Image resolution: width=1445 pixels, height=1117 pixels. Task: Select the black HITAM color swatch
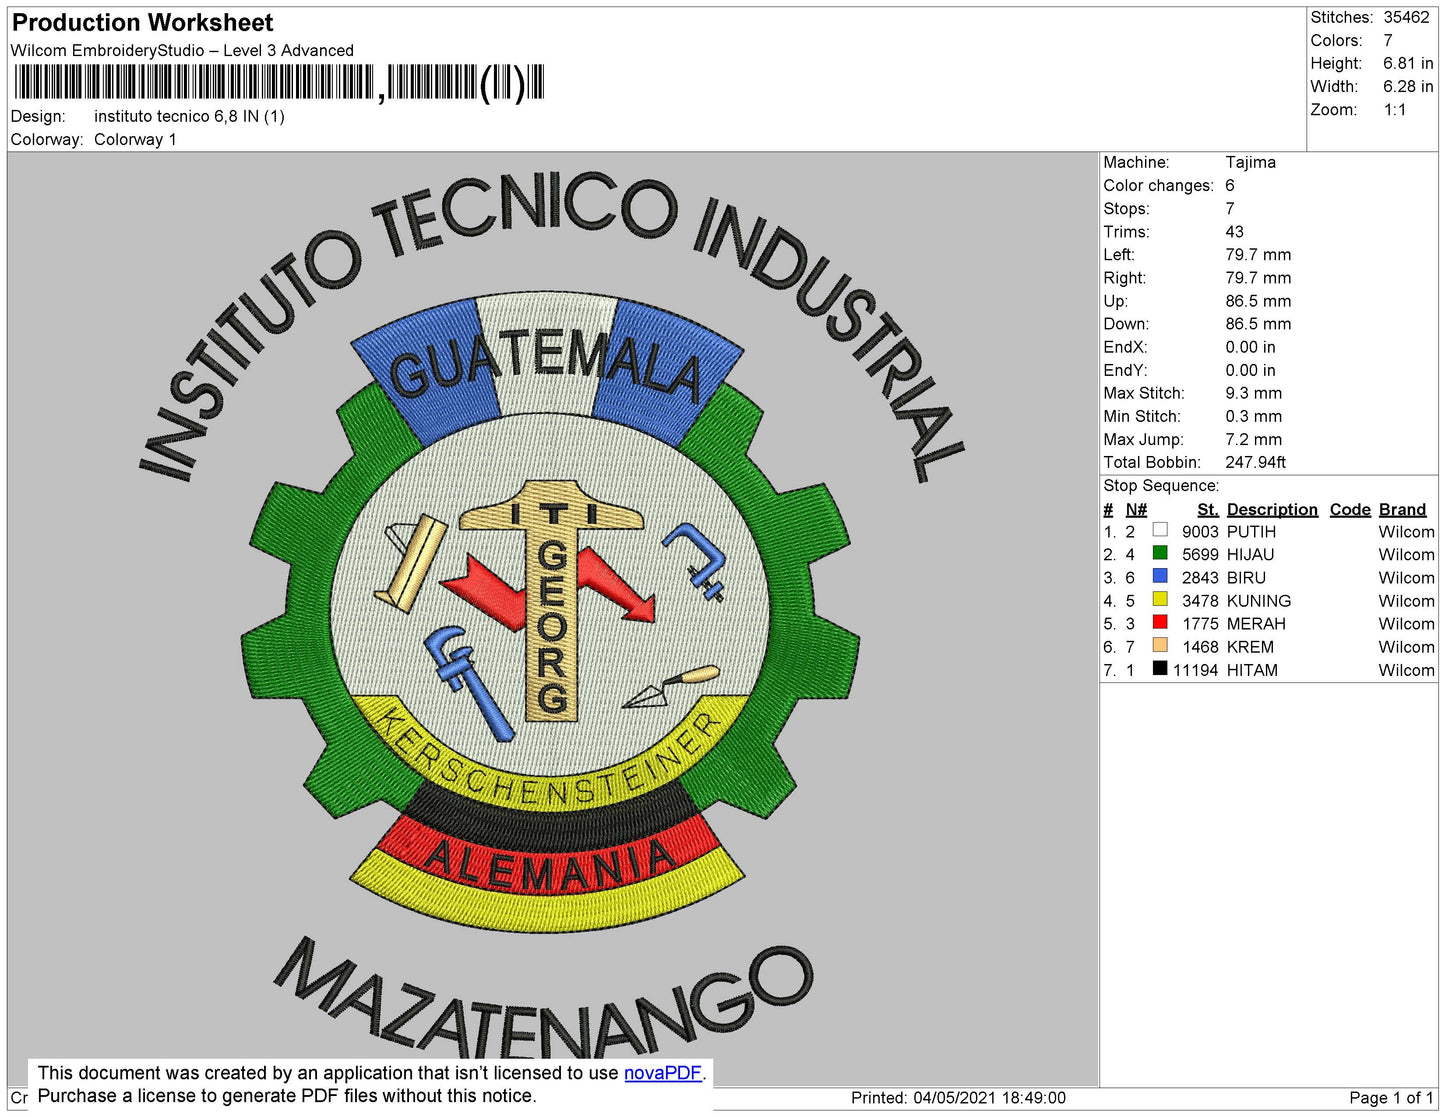coord(1160,668)
